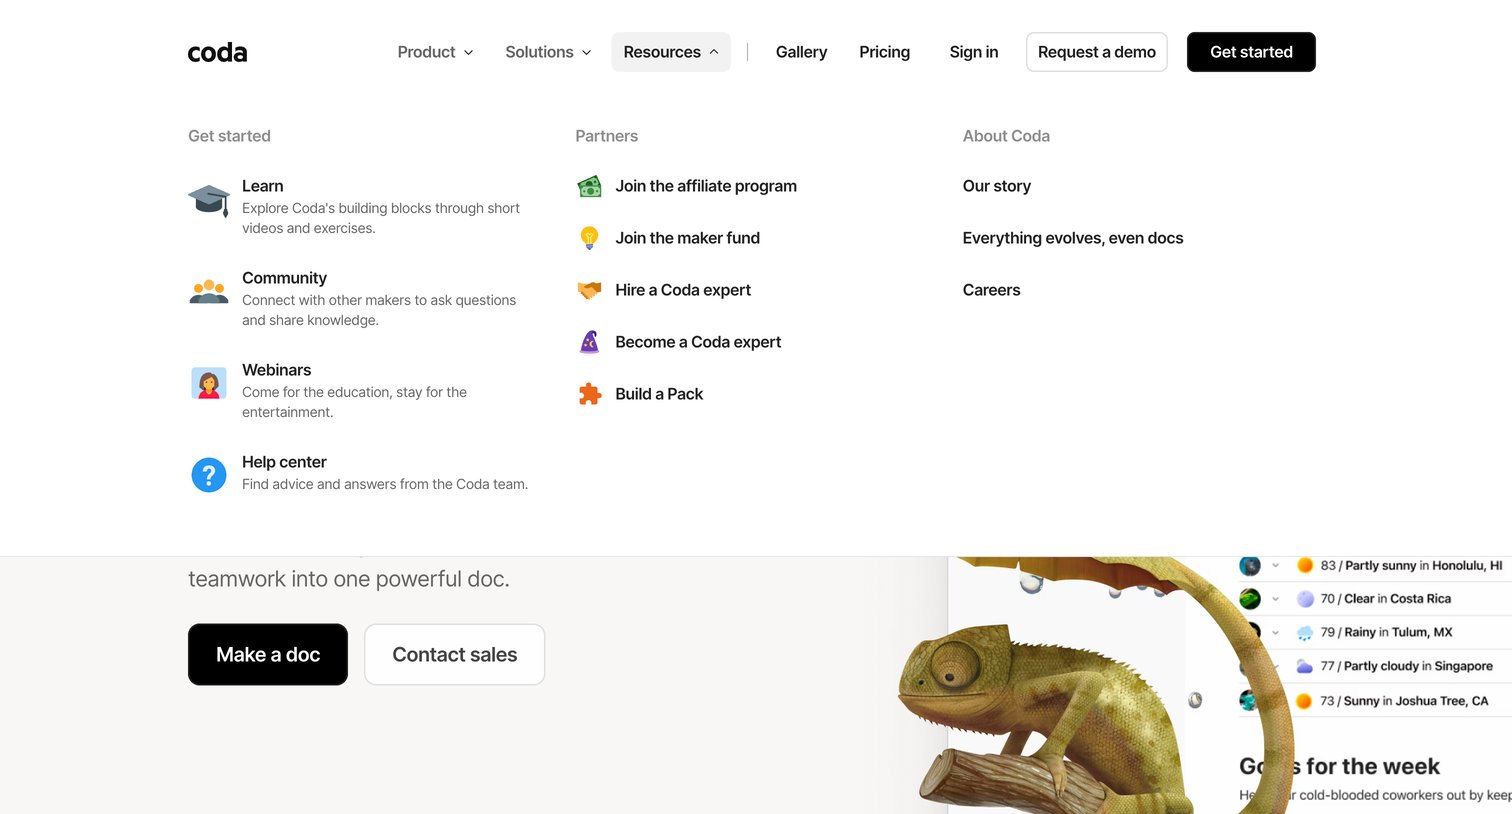The width and height of the screenshot is (1512, 814).
Task: Click the cloud icon in Singapore row
Action: [1305, 666]
